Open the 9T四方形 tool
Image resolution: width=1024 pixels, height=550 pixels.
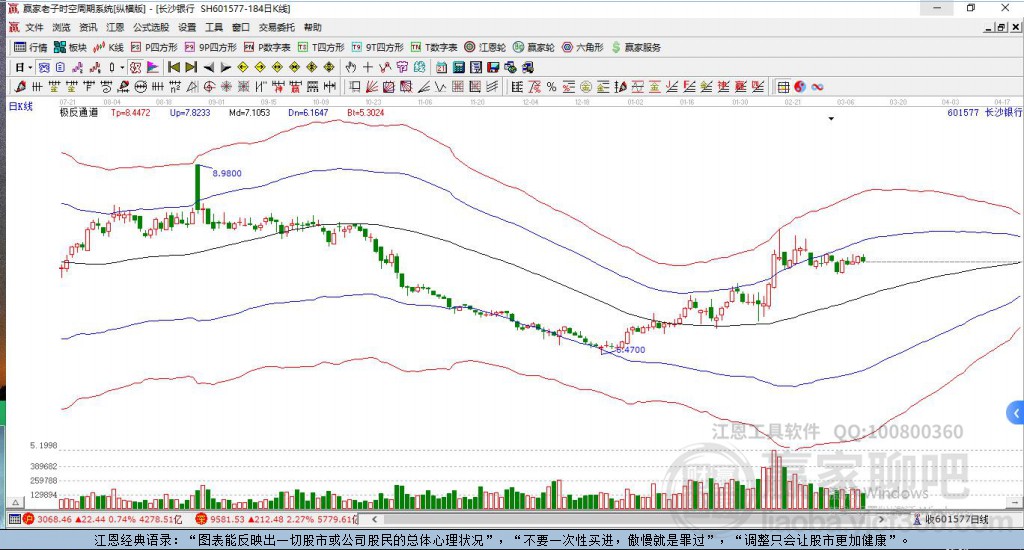(377, 47)
